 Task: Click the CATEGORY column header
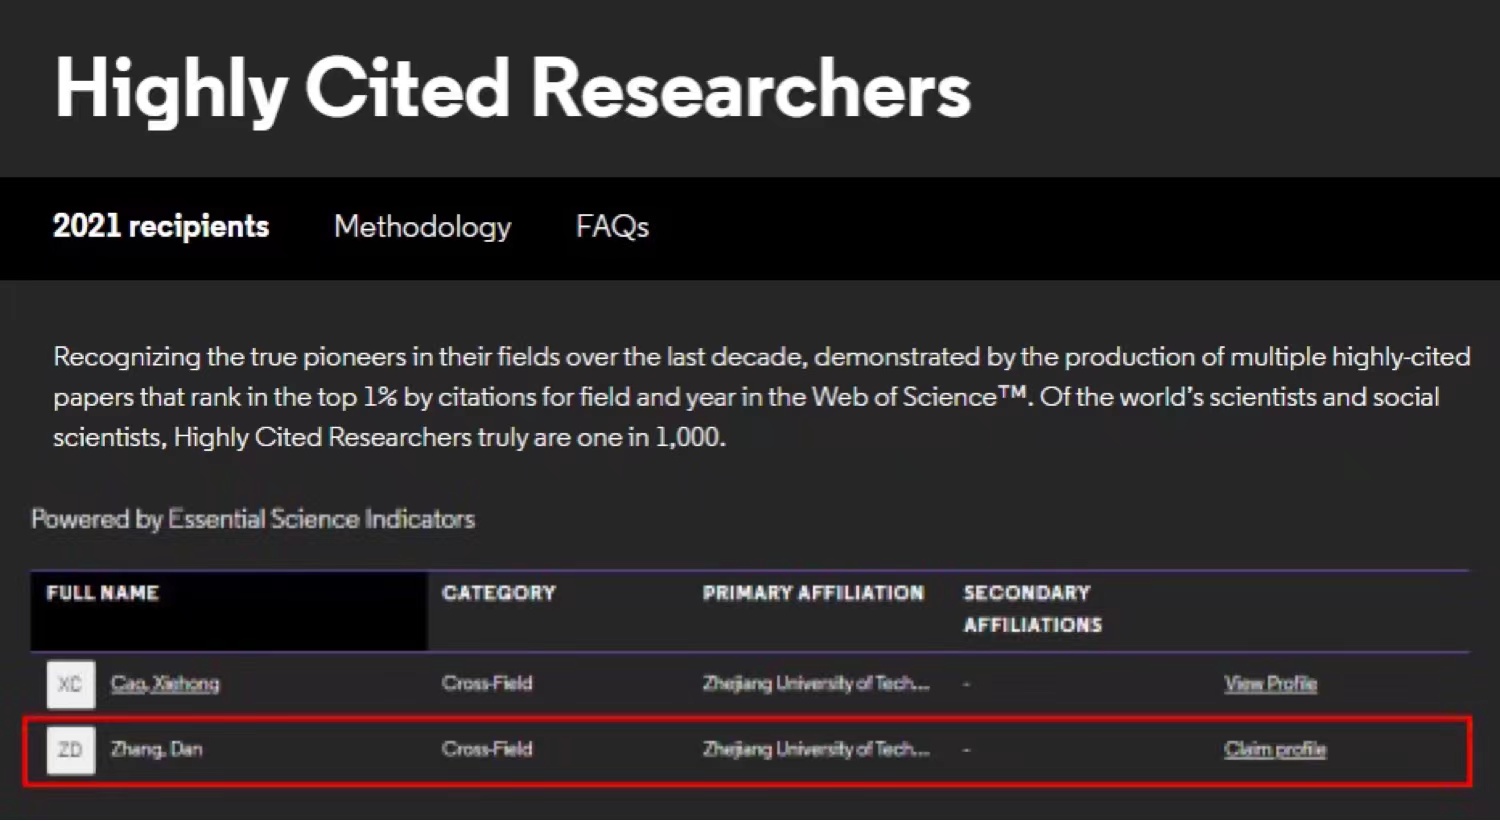[499, 593]
